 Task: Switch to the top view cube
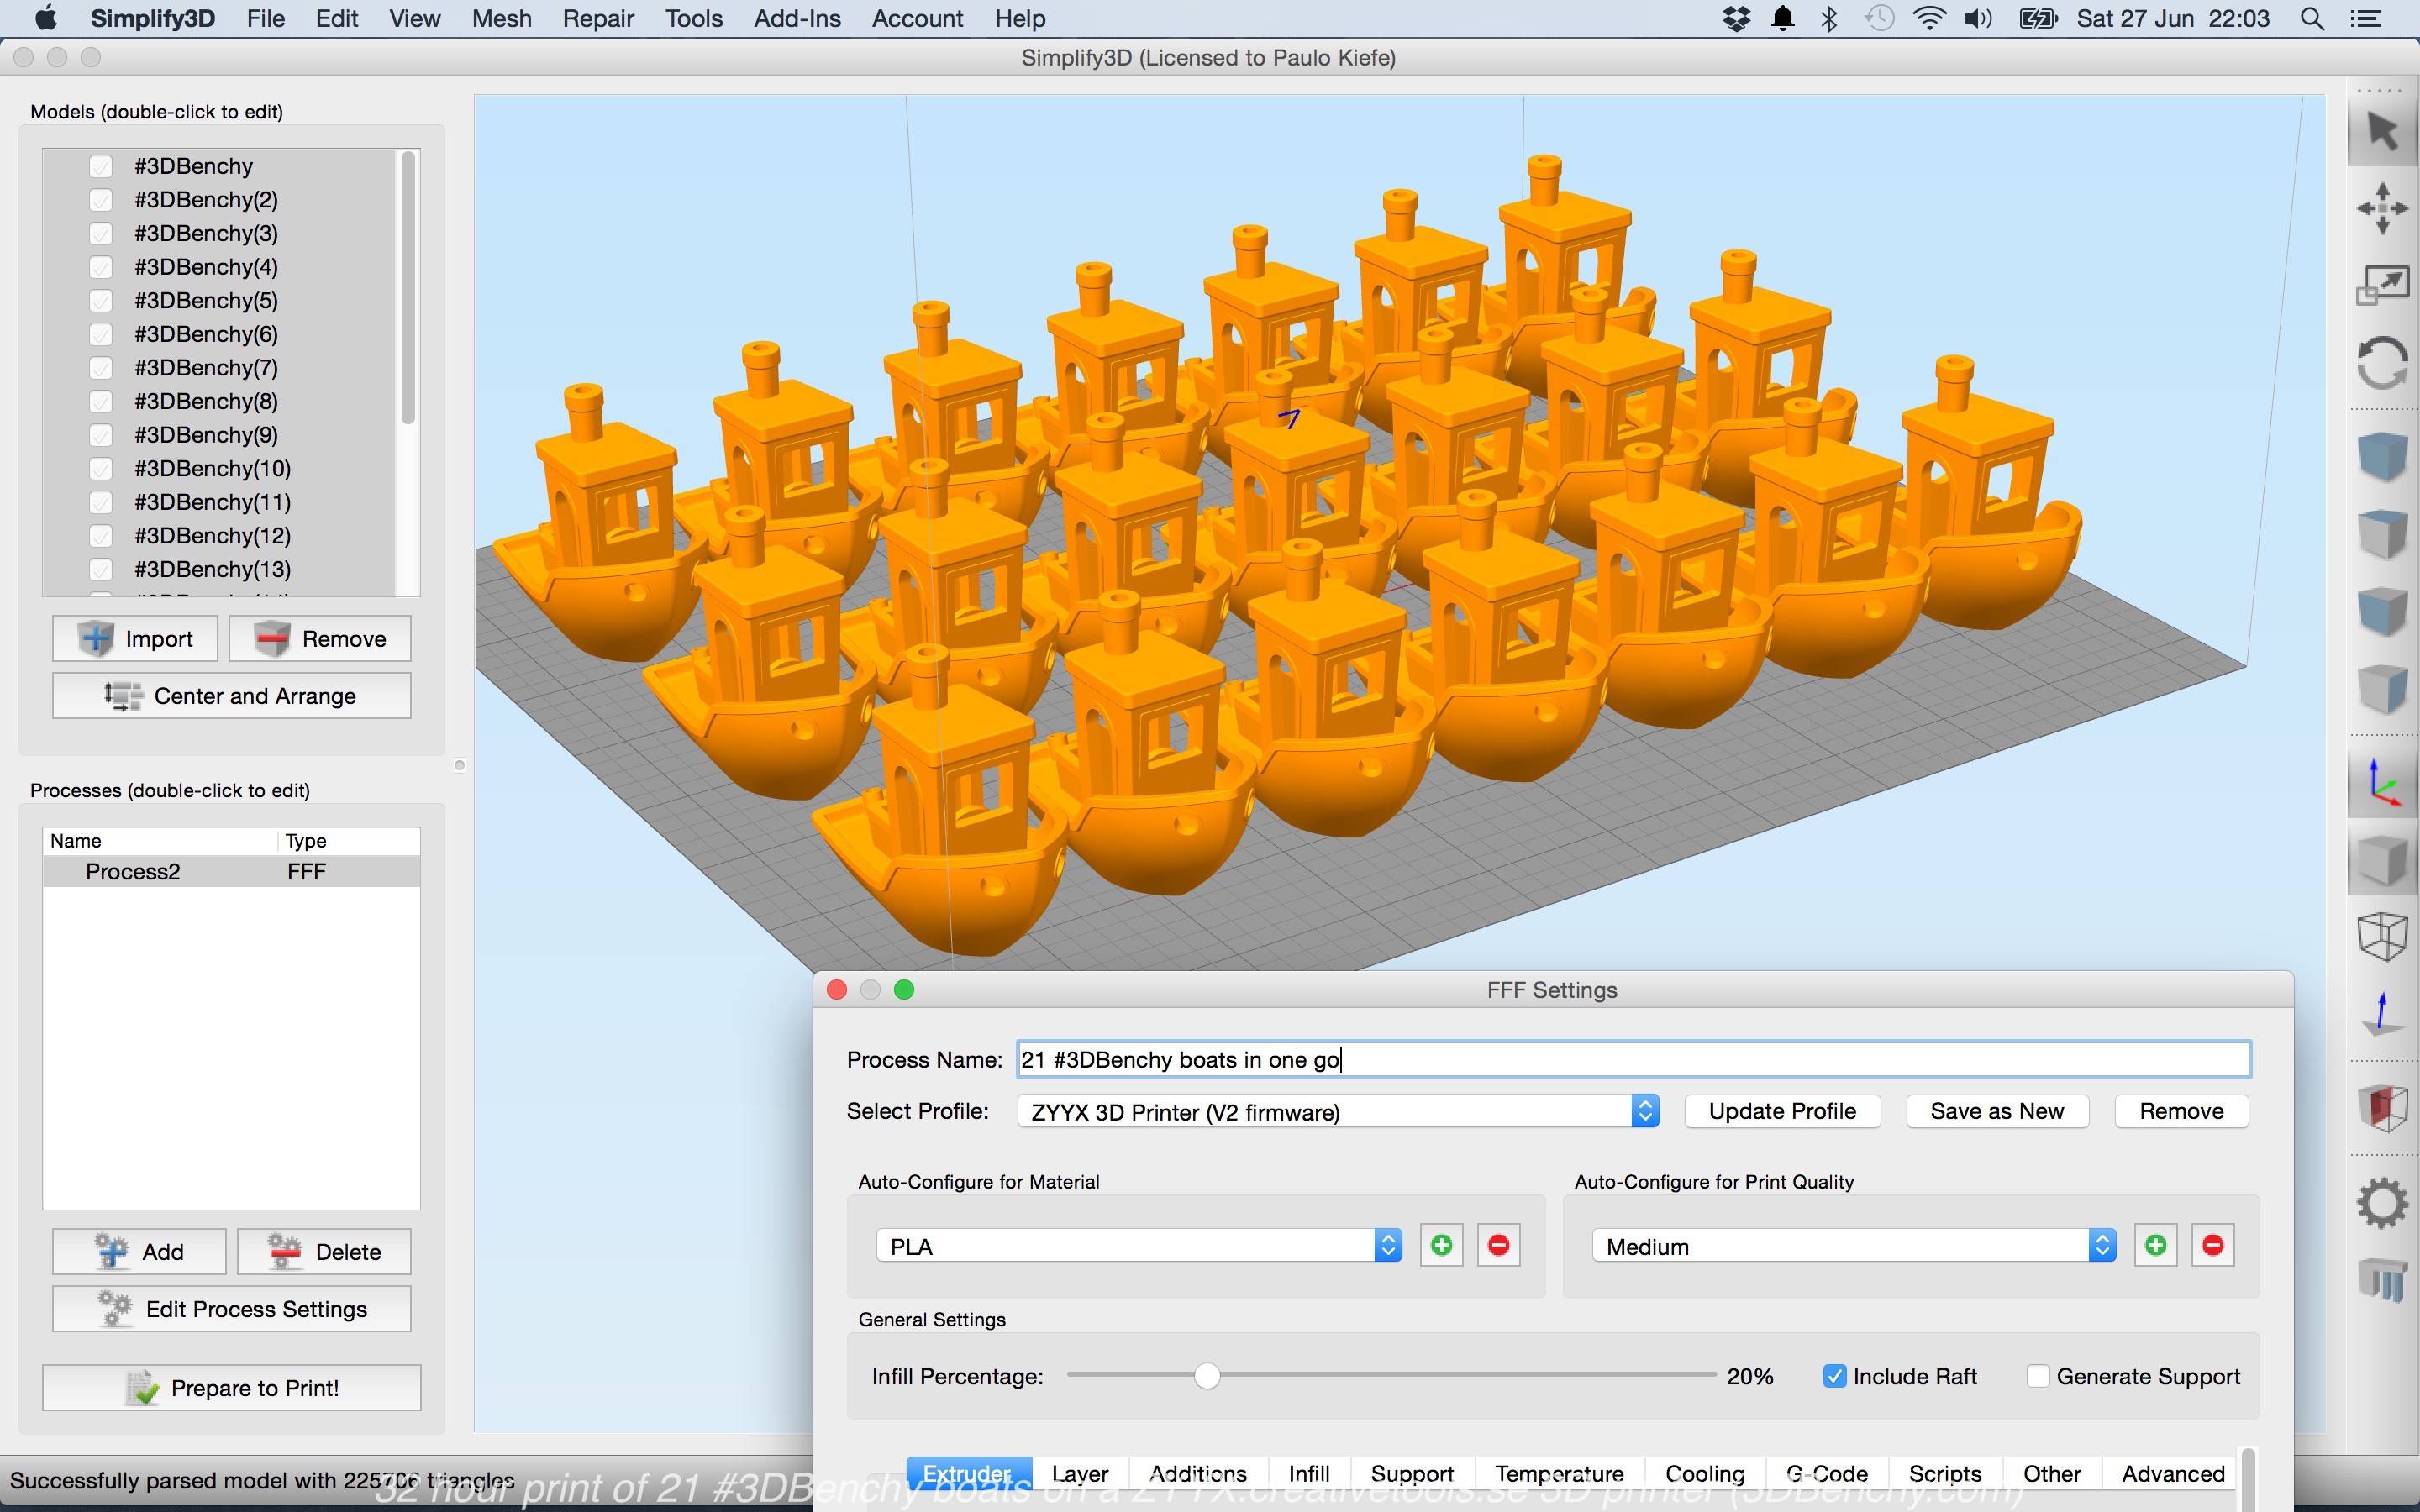pos(2382,534)
